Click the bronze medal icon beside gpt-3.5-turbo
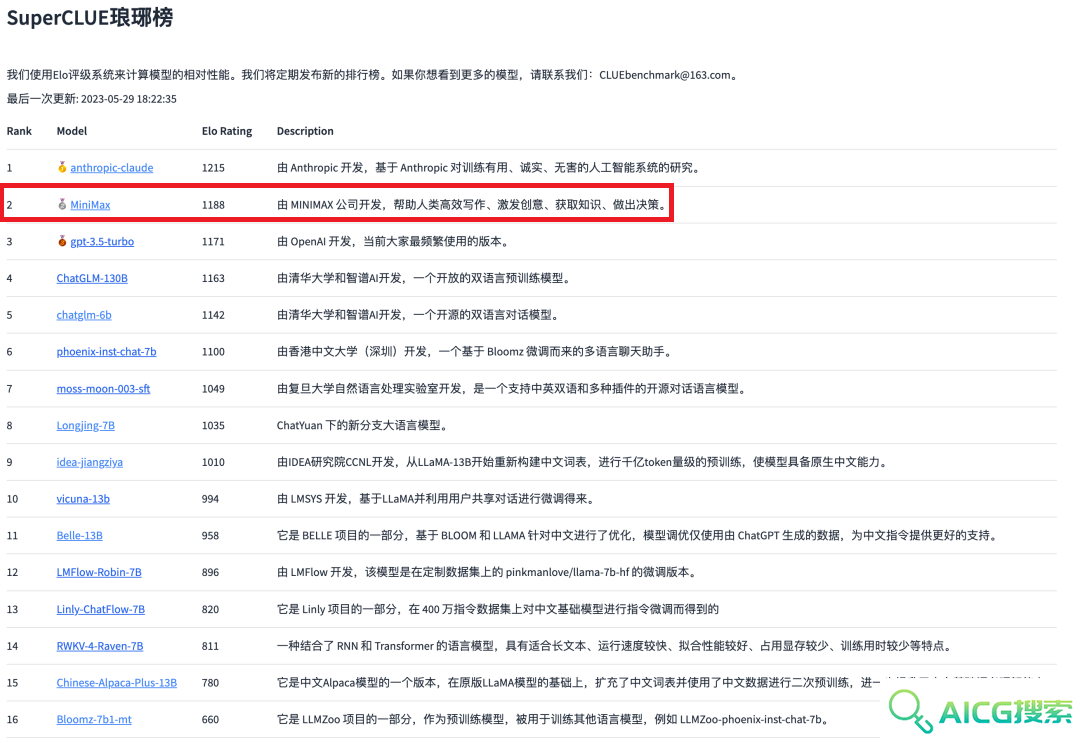1080x743 pixels. click(x=62, y=240)
